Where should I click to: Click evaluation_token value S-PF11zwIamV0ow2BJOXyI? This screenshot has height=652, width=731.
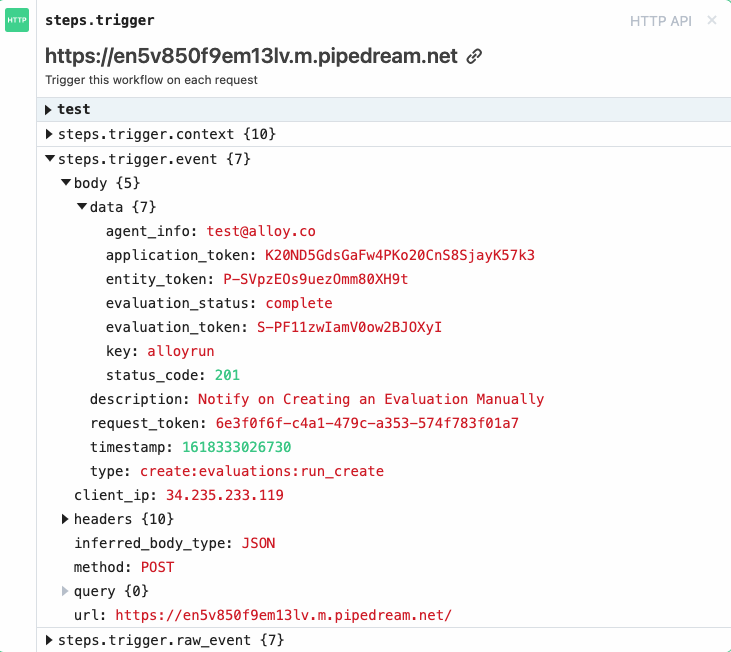(349, 327)
